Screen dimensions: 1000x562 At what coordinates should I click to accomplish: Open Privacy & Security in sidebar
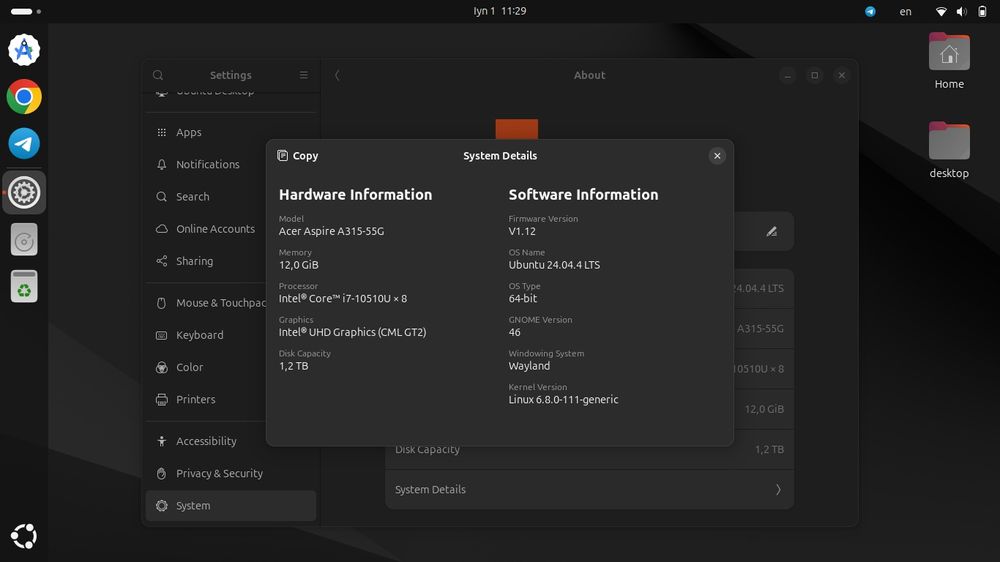click(x=231, y=473)
